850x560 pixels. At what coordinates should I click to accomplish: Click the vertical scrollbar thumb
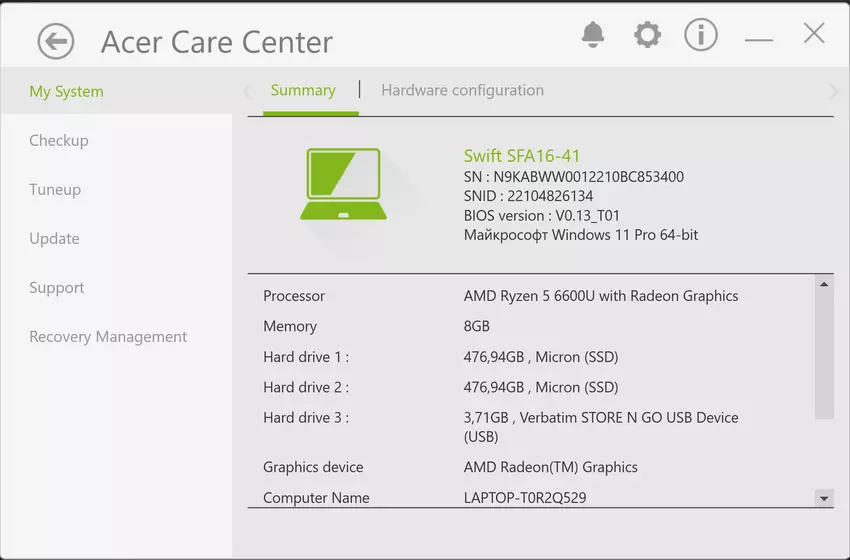824,355
